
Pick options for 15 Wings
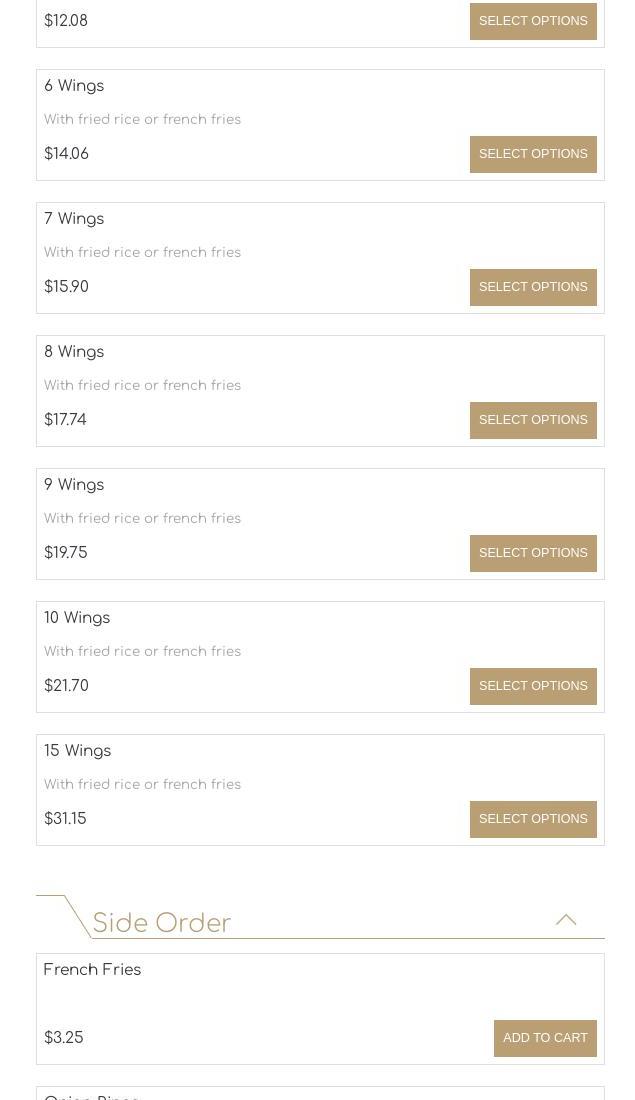tap(533, 819)
